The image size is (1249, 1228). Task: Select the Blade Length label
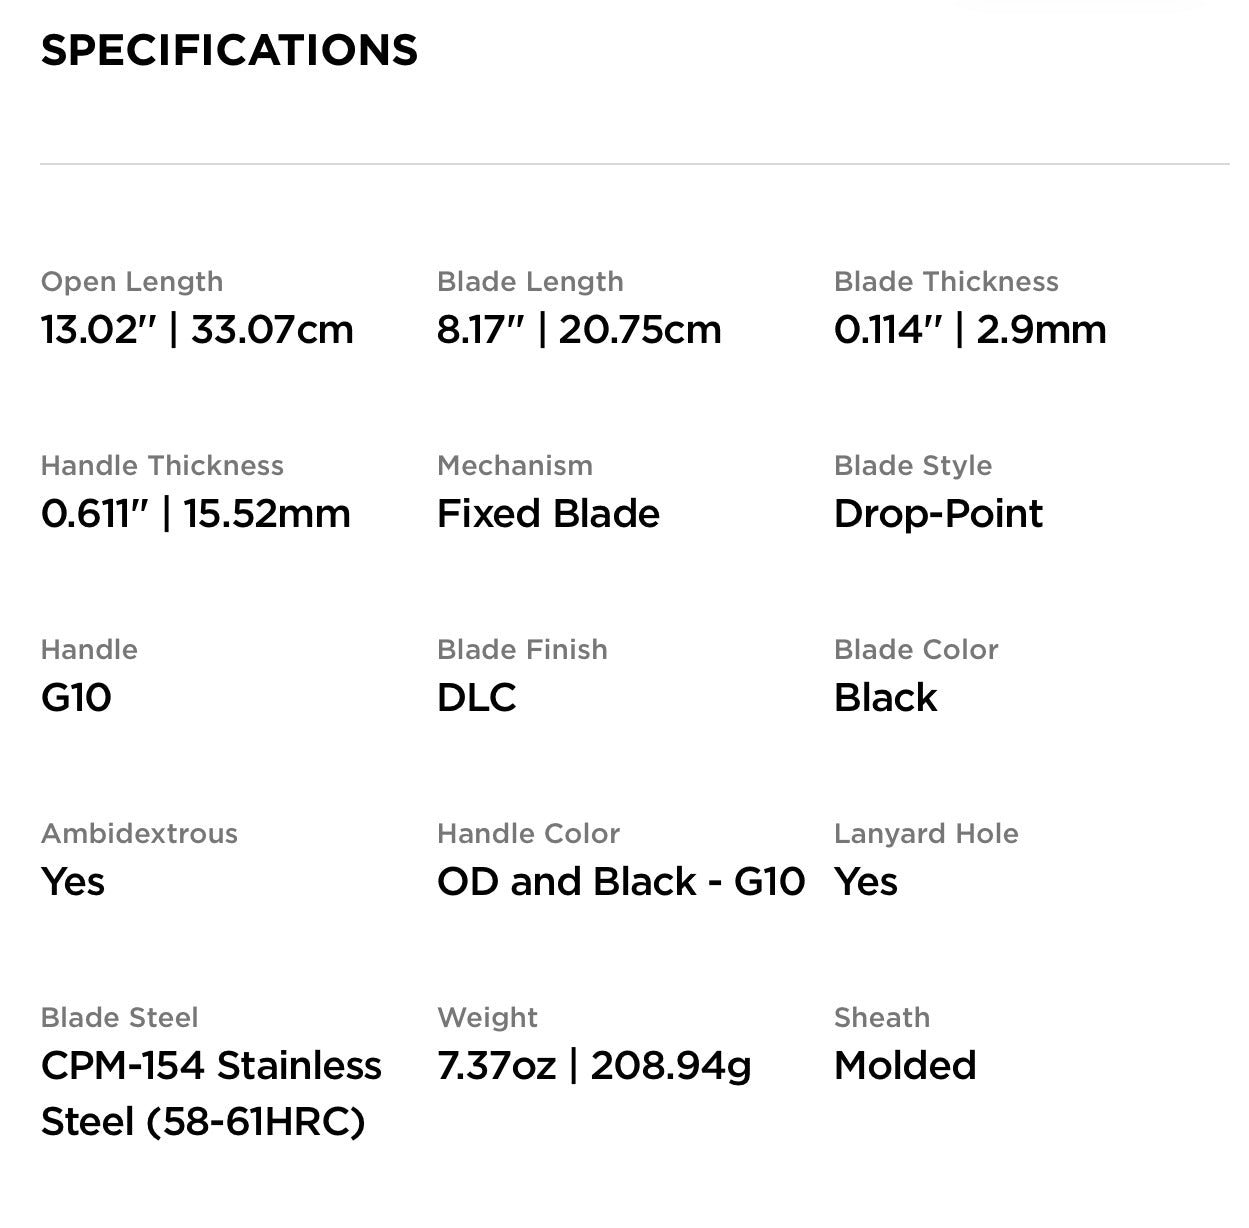pyautogui.click(x=530, y=282)
